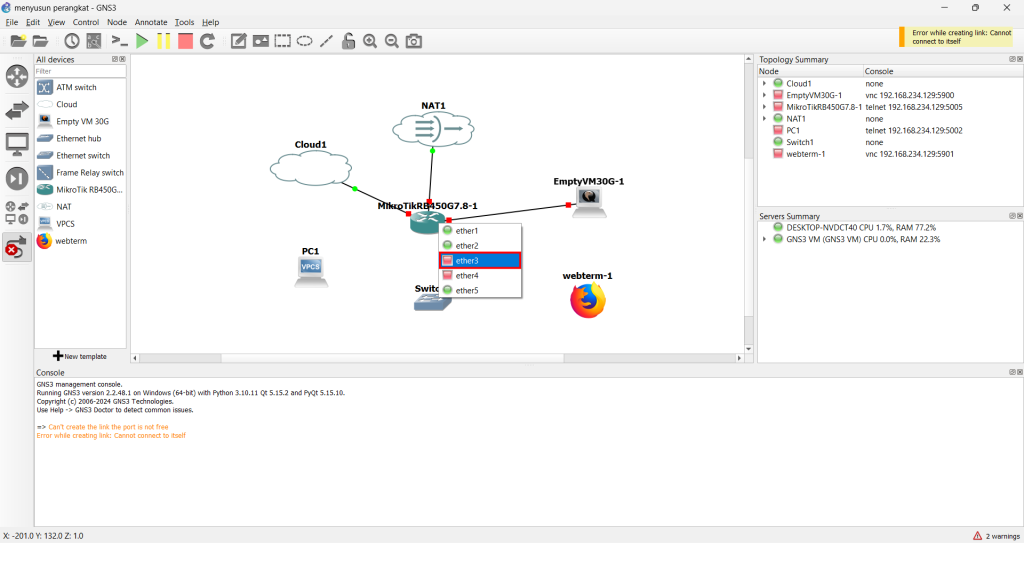Screen dimensions: 1024x576
Task: Select the draw rectangle tool
Action: tap(283, 41)
